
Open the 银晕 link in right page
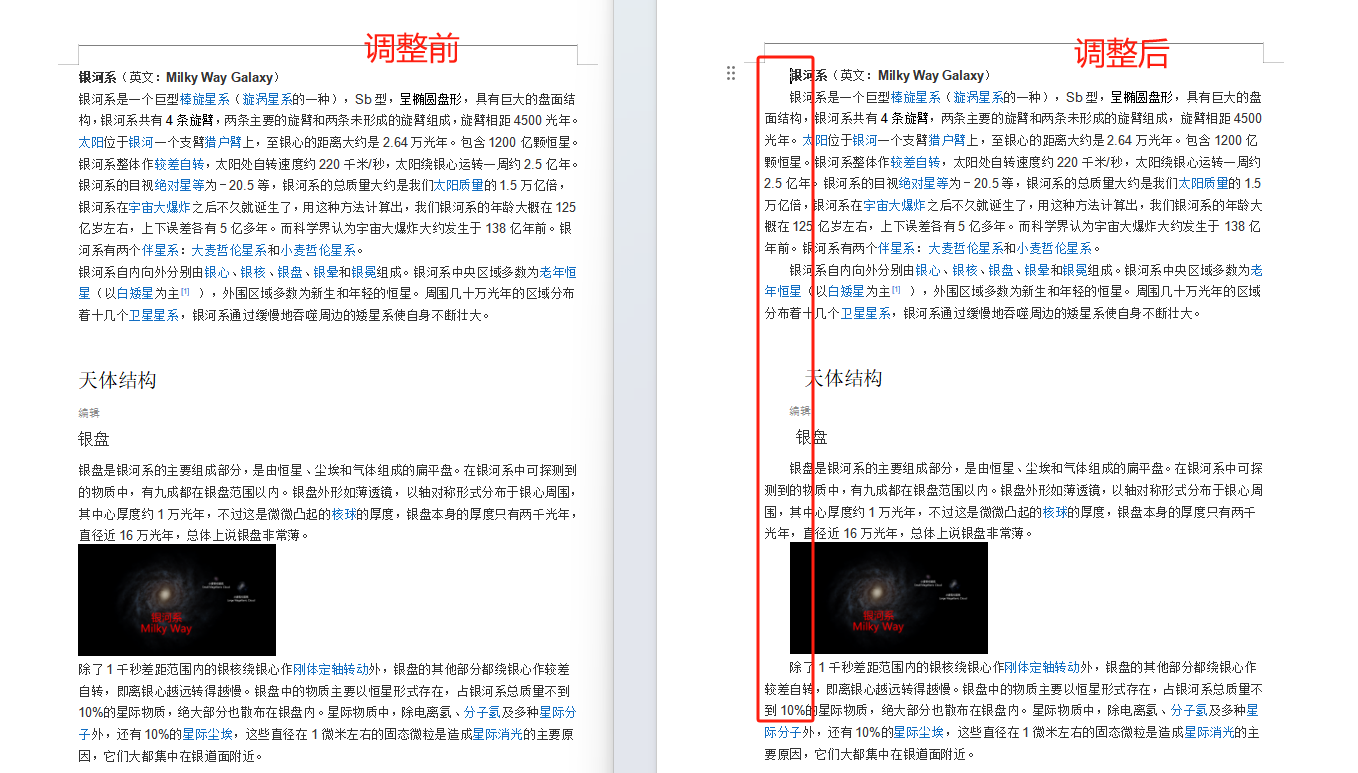point(1037,270)
